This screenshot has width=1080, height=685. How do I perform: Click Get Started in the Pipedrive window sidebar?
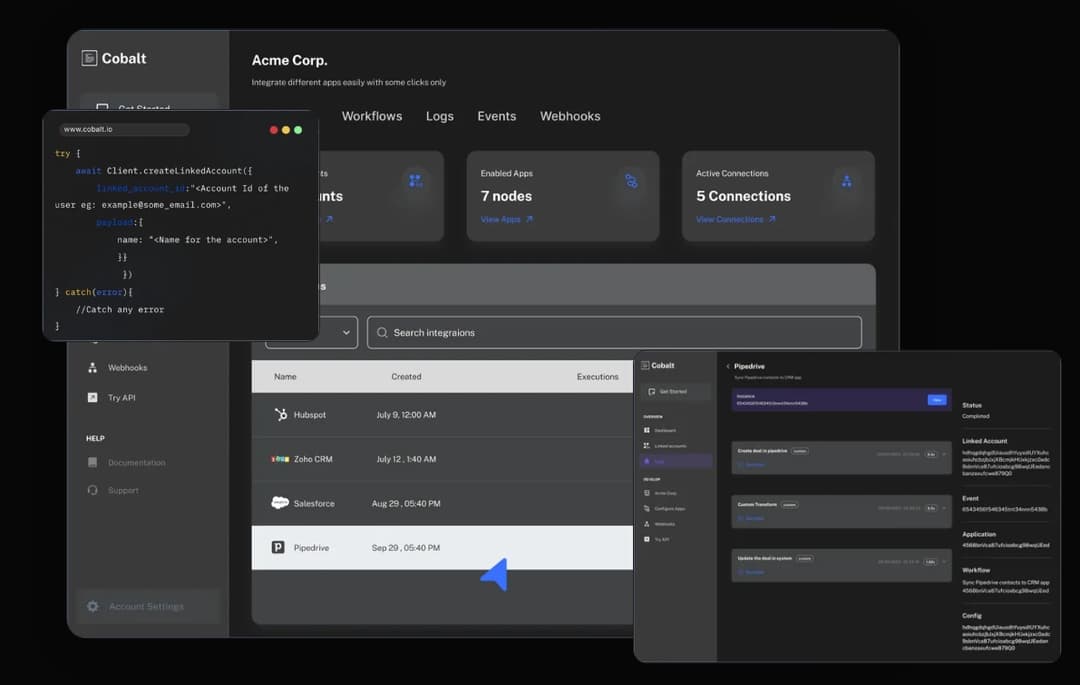tap(675, 392)
